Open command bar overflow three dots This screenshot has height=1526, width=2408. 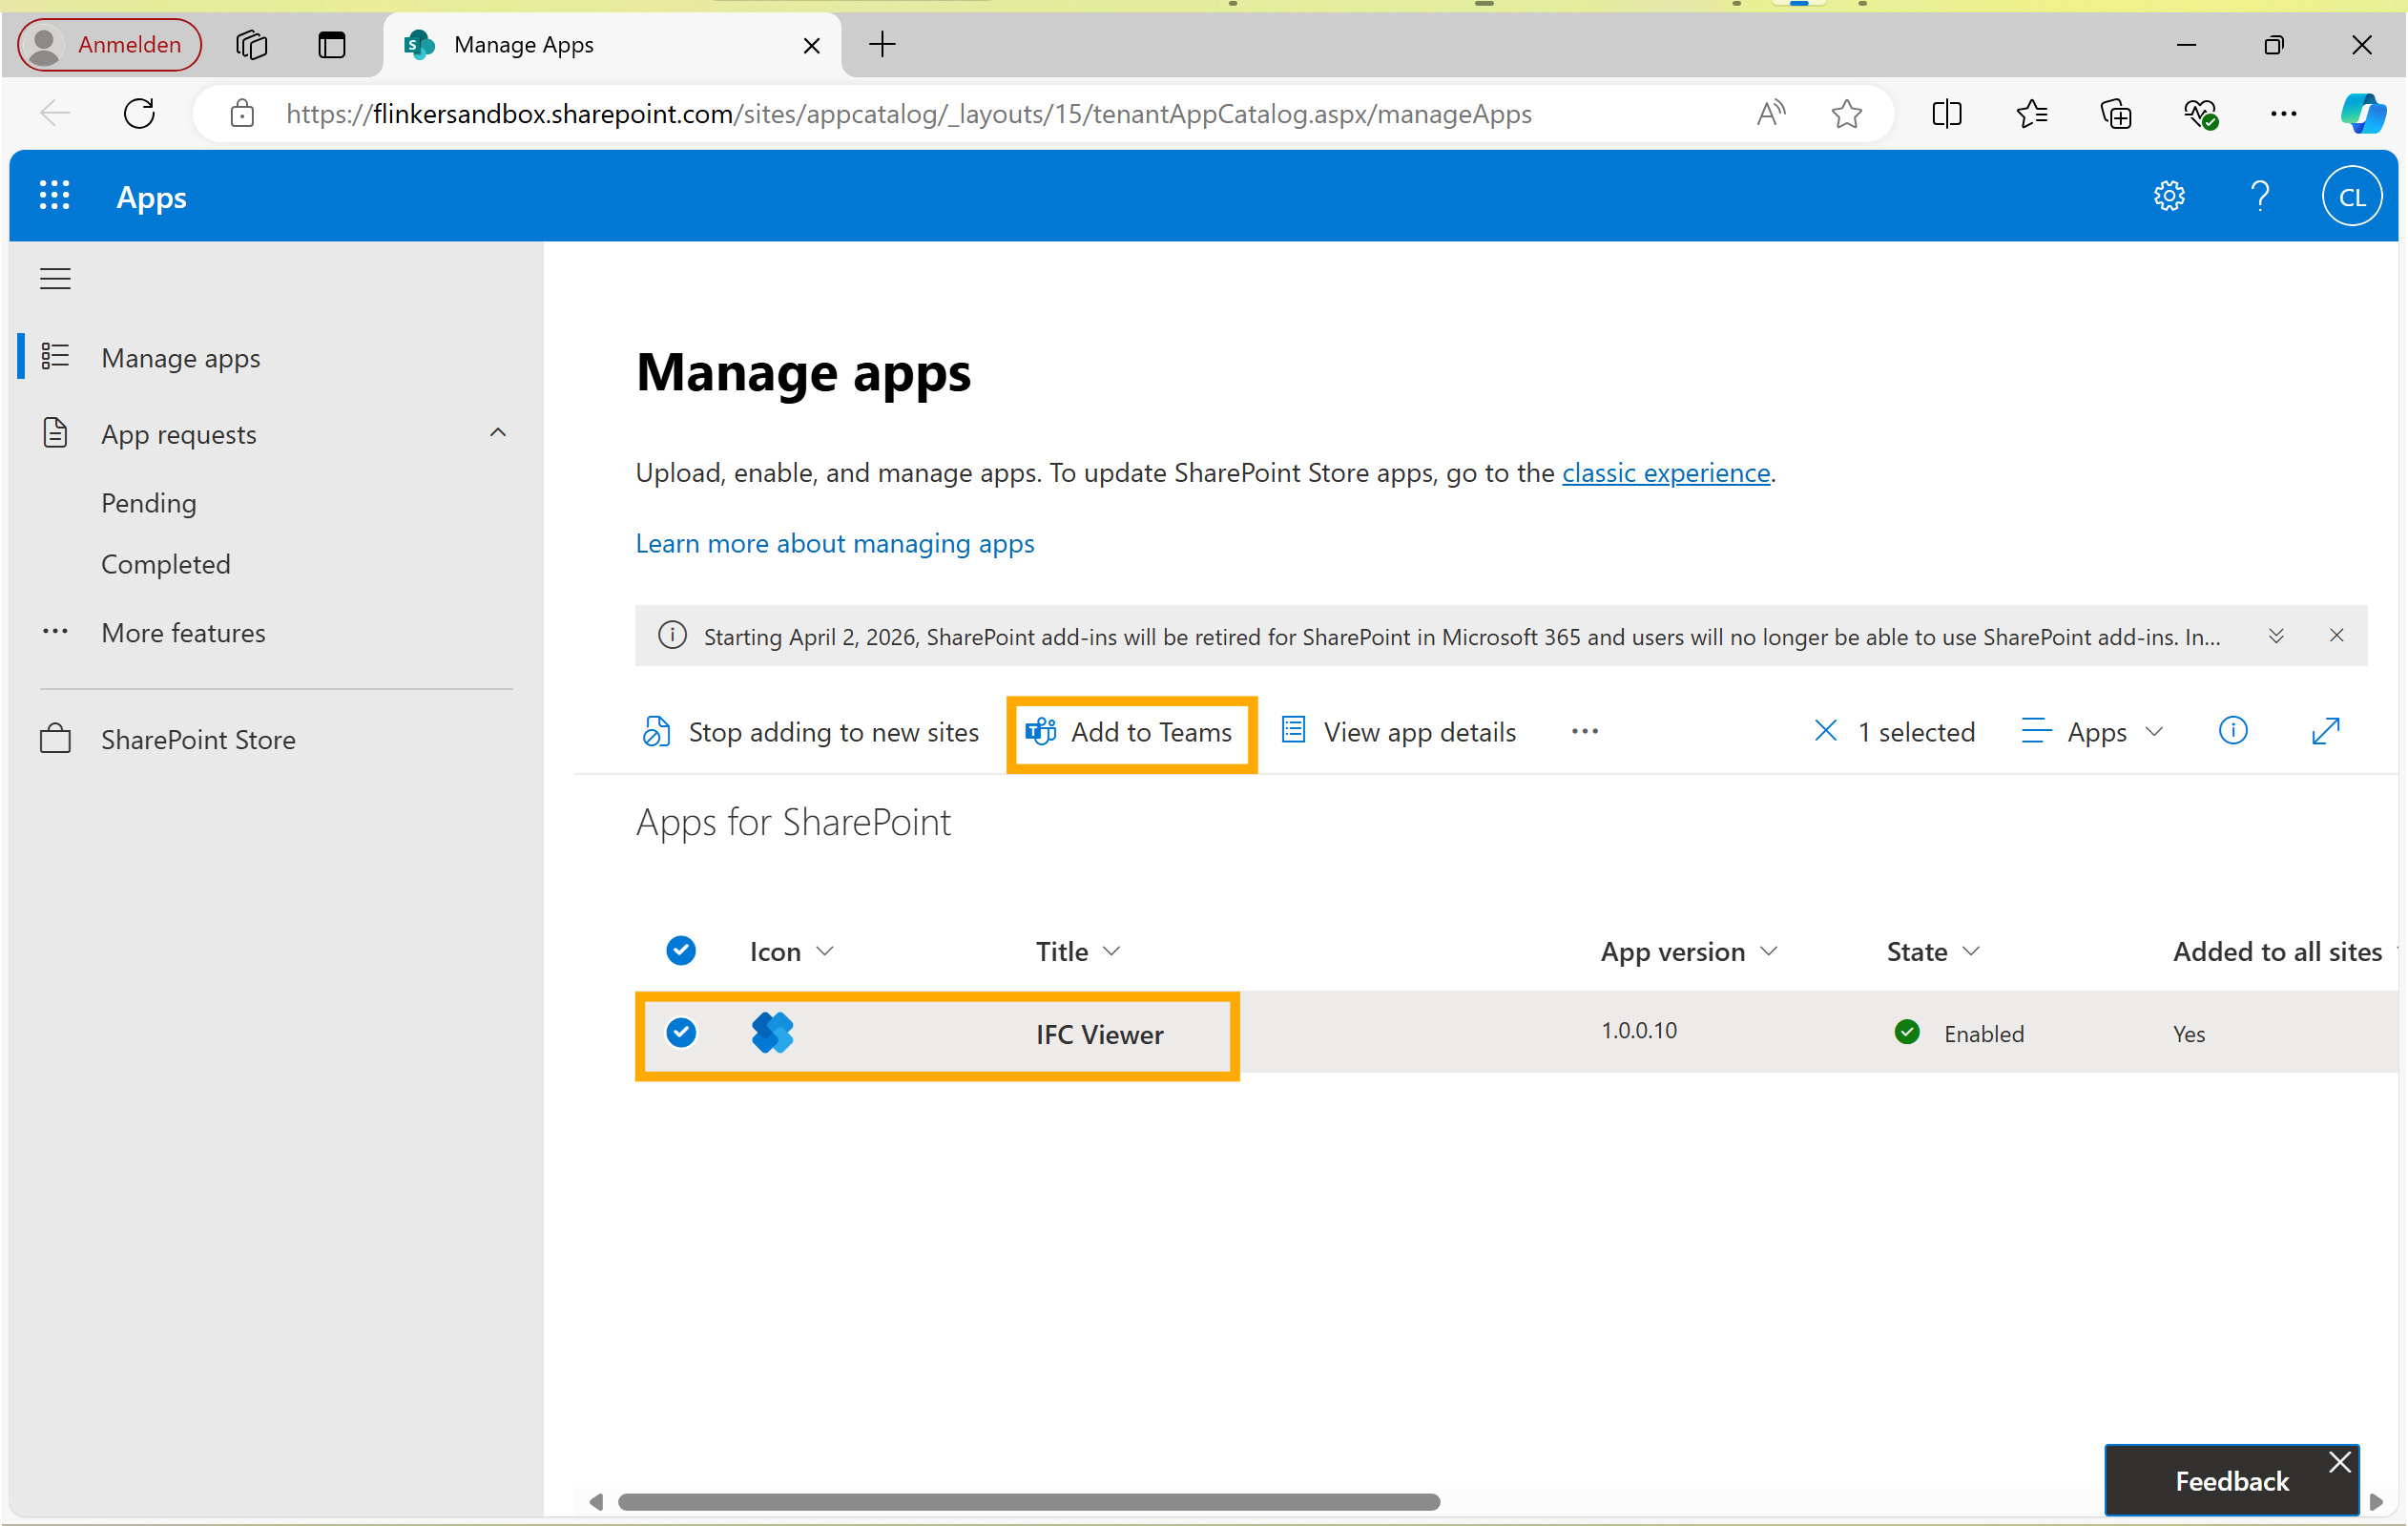coord(1584,732)
